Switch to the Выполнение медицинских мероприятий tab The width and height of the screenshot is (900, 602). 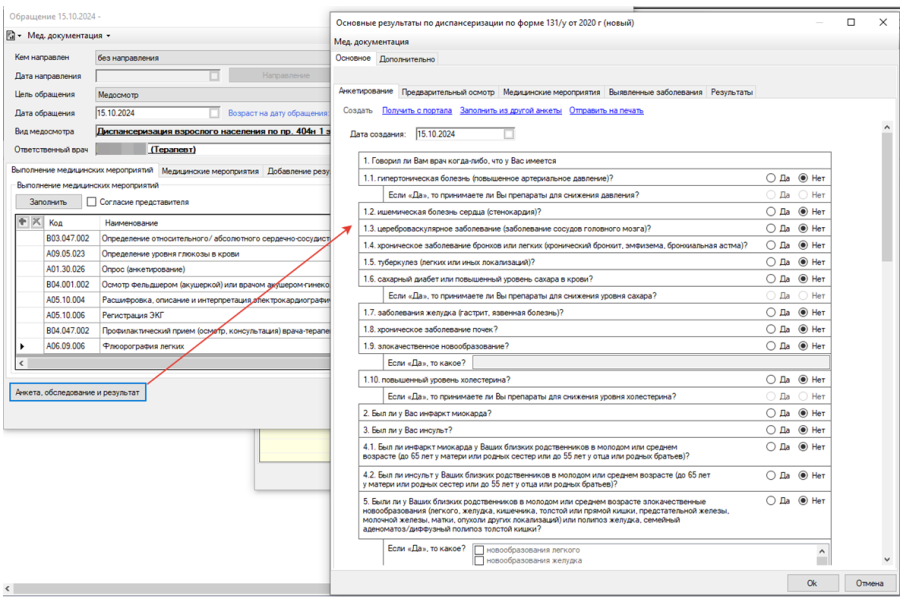point(82,170)
